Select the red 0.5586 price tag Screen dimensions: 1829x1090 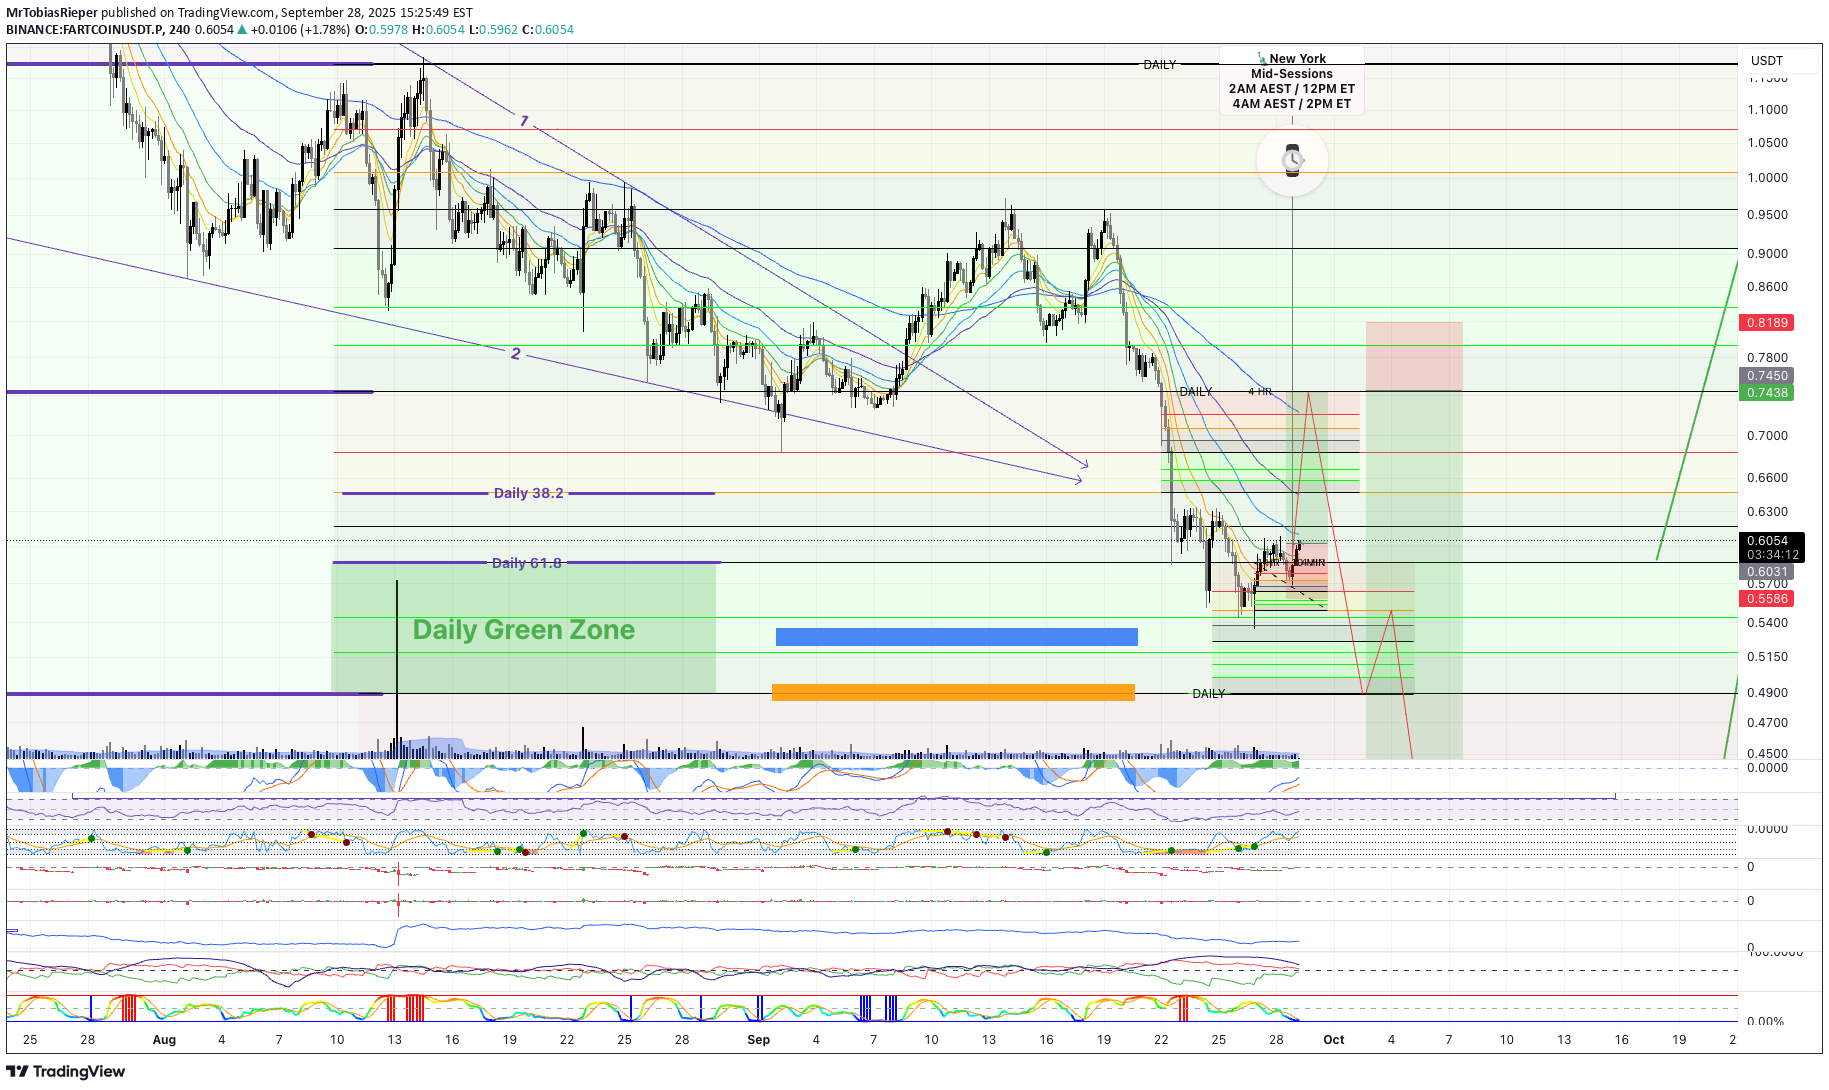point(1767,599)
